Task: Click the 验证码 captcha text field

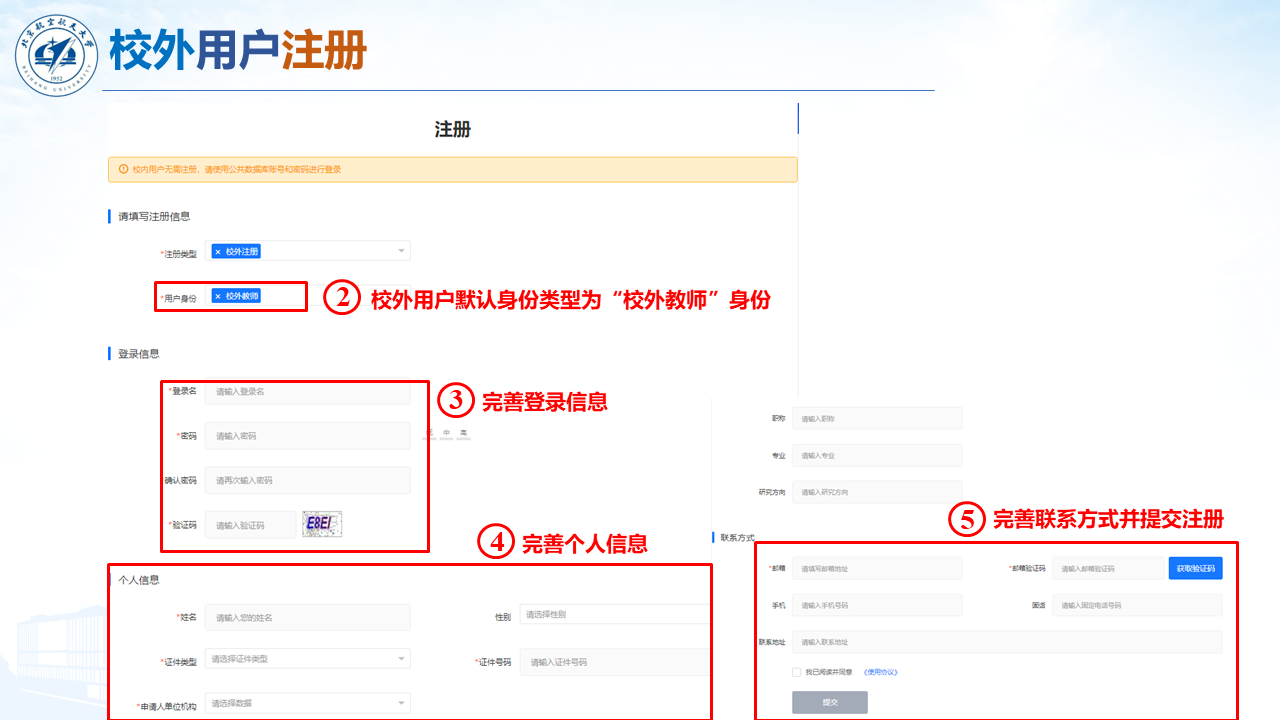Action: (250, 525)
